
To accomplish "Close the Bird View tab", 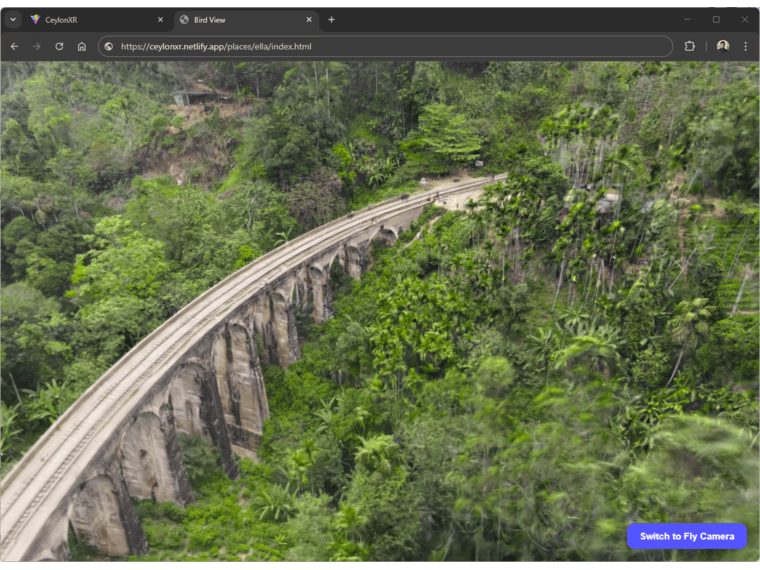I will (309, 19).
